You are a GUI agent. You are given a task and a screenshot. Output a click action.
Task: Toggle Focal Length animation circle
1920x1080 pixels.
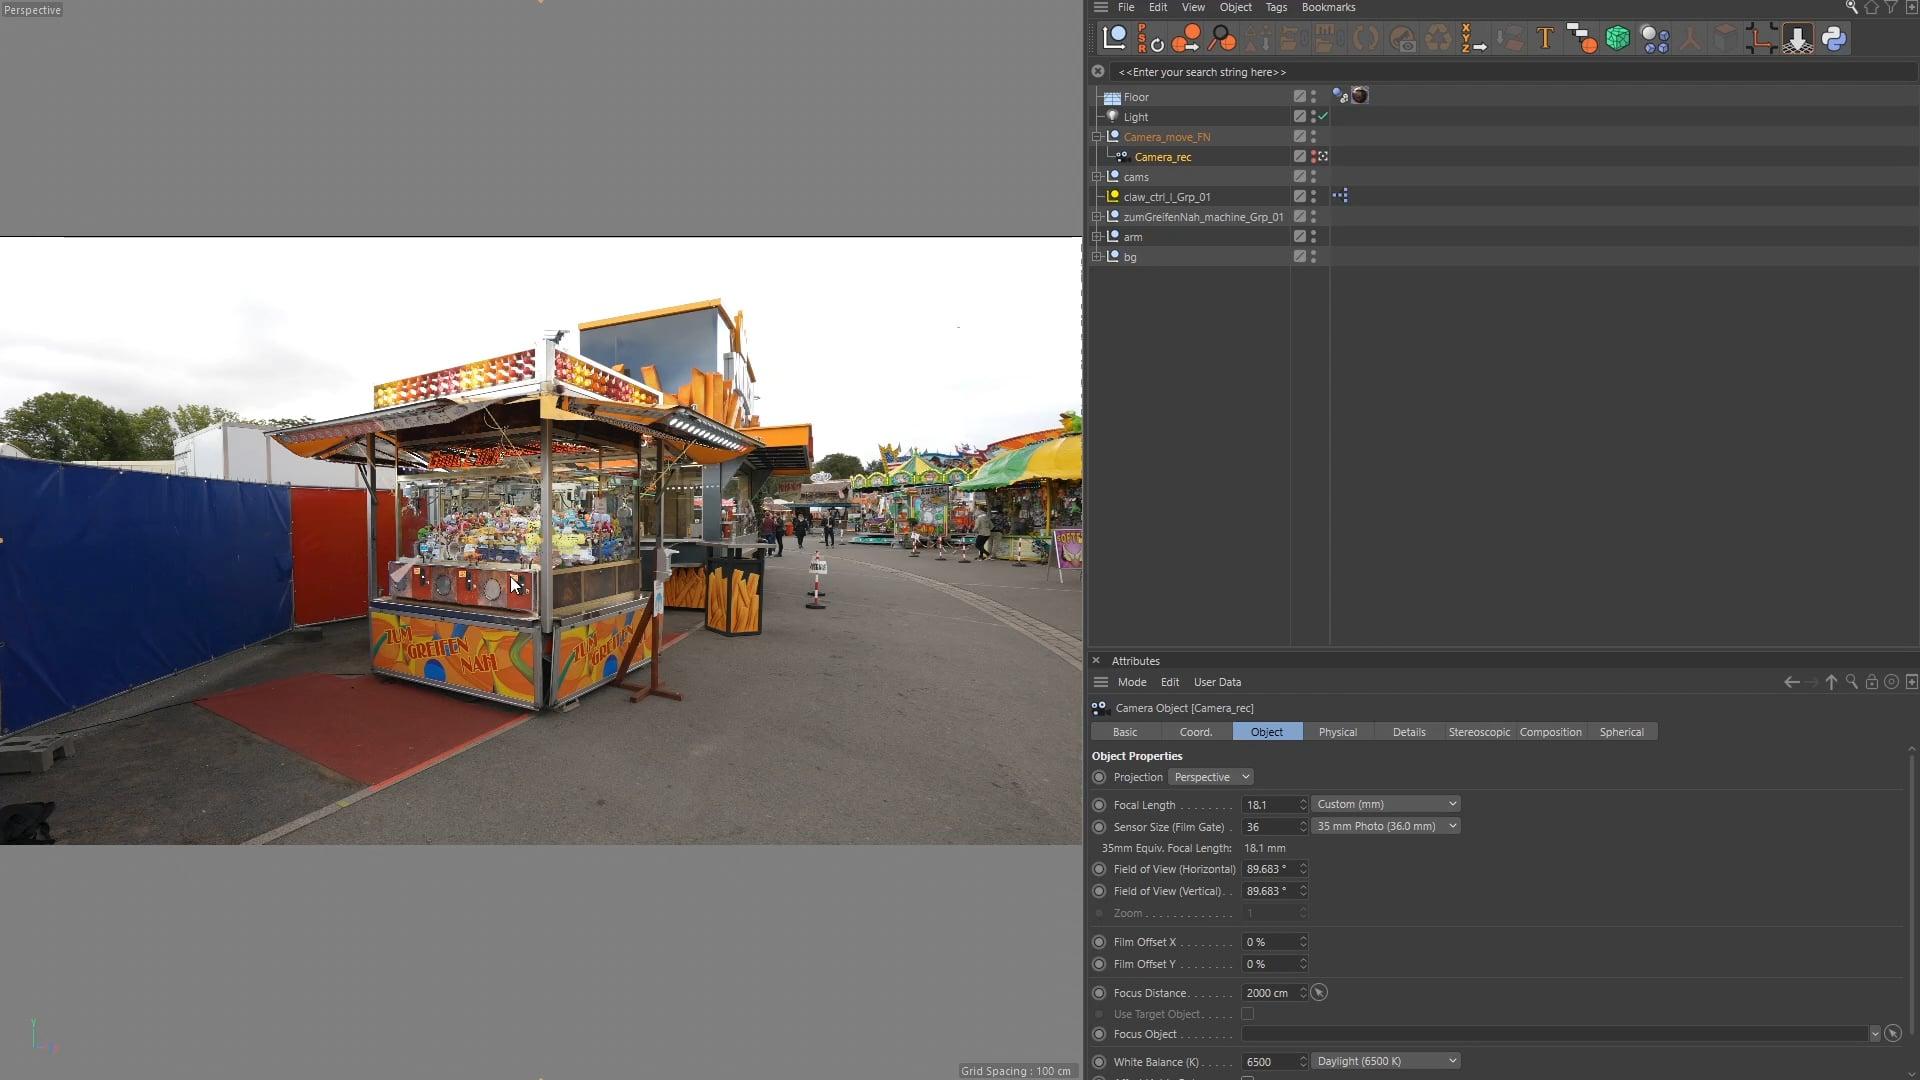click(1099, 805)
